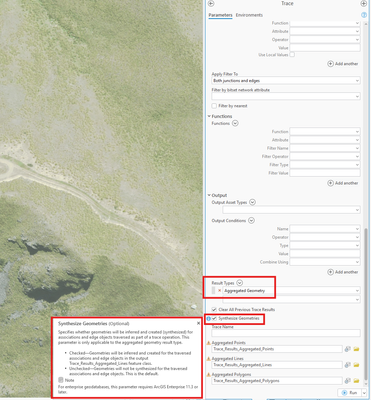Remove the Aggregated Geometry result type
The width and height of the screenshot is (371, 400).
219,291
